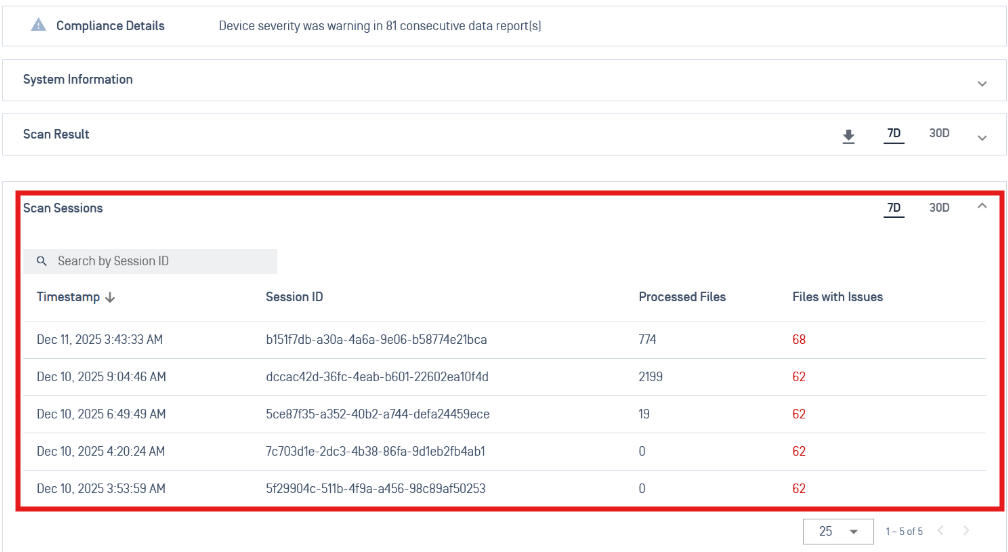This screenshot has height=552, width=1008.
Task: Select 30D range for Scan Result
Action: click(939, 133)
